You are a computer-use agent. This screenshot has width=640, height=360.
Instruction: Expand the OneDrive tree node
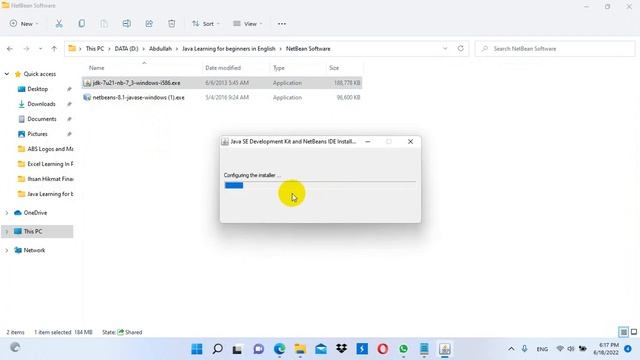coord(7,213)
